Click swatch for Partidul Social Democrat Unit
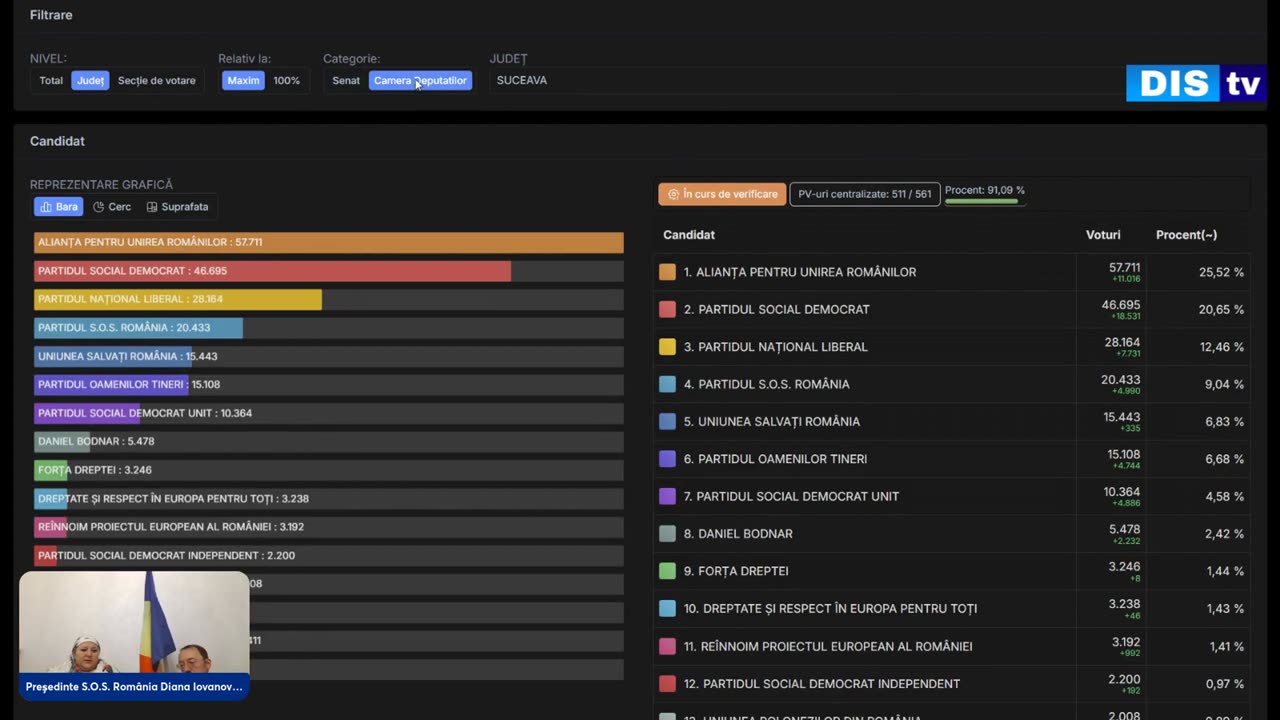This screenshot has height=720, width=1280. (667, 496)
